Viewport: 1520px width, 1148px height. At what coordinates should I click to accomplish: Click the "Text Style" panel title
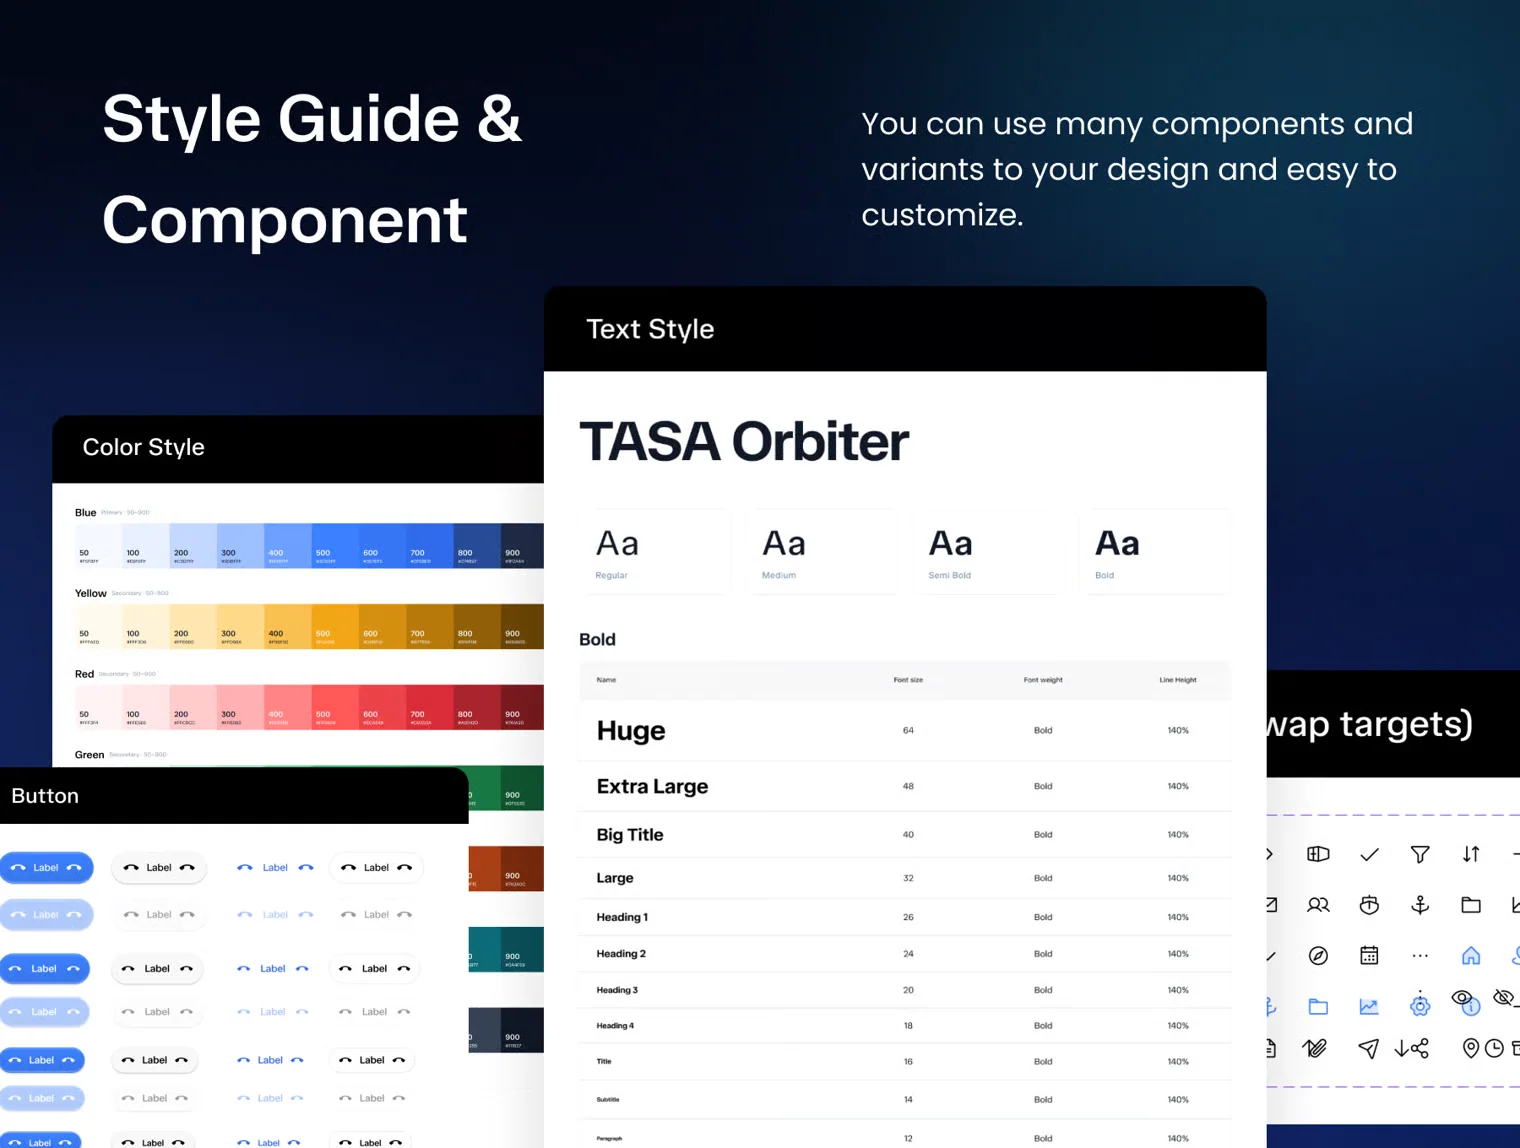point(650,329)
